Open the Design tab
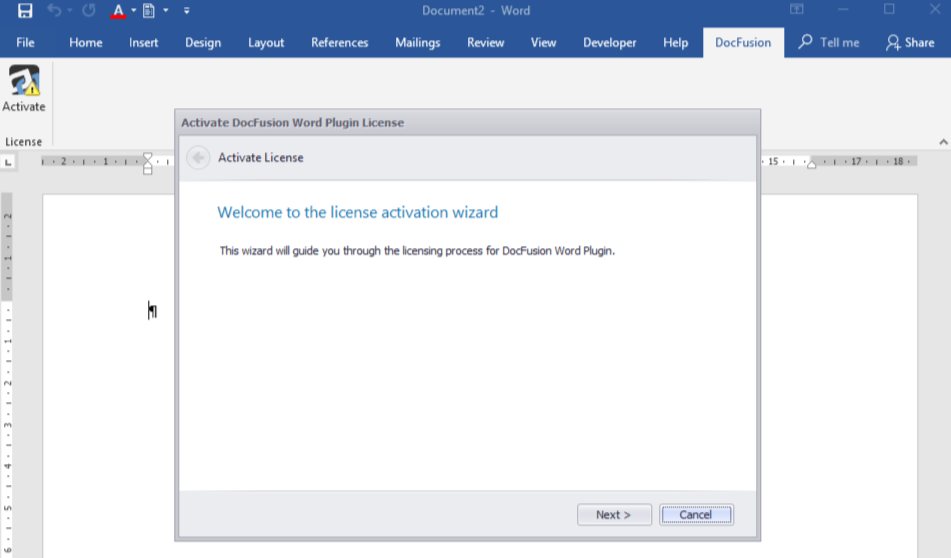 pyautogui.click(x=203, y=42)
